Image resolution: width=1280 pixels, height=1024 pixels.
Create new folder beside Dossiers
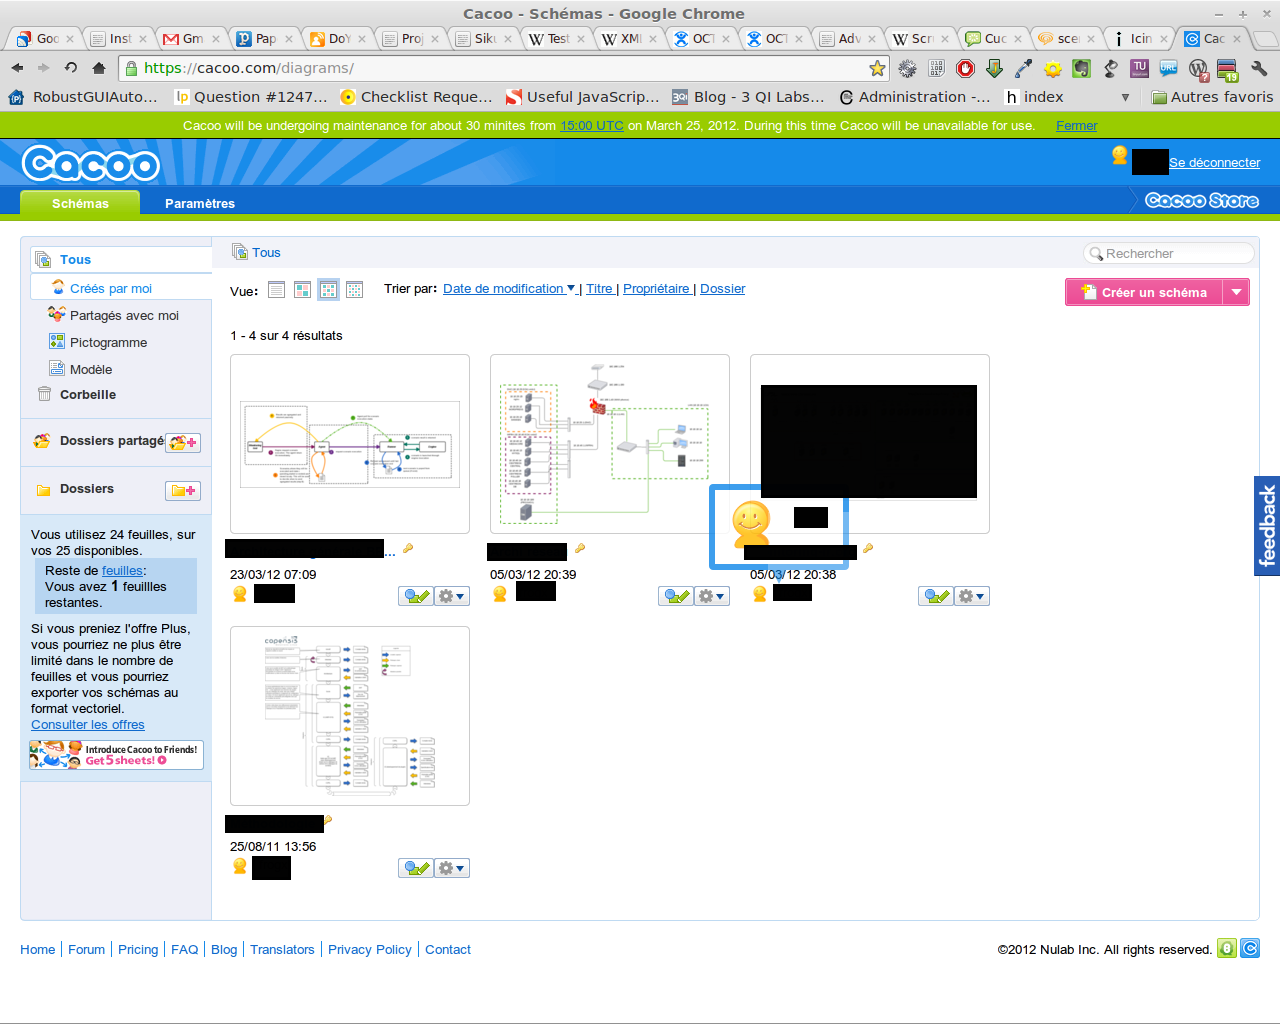(183, 491)
